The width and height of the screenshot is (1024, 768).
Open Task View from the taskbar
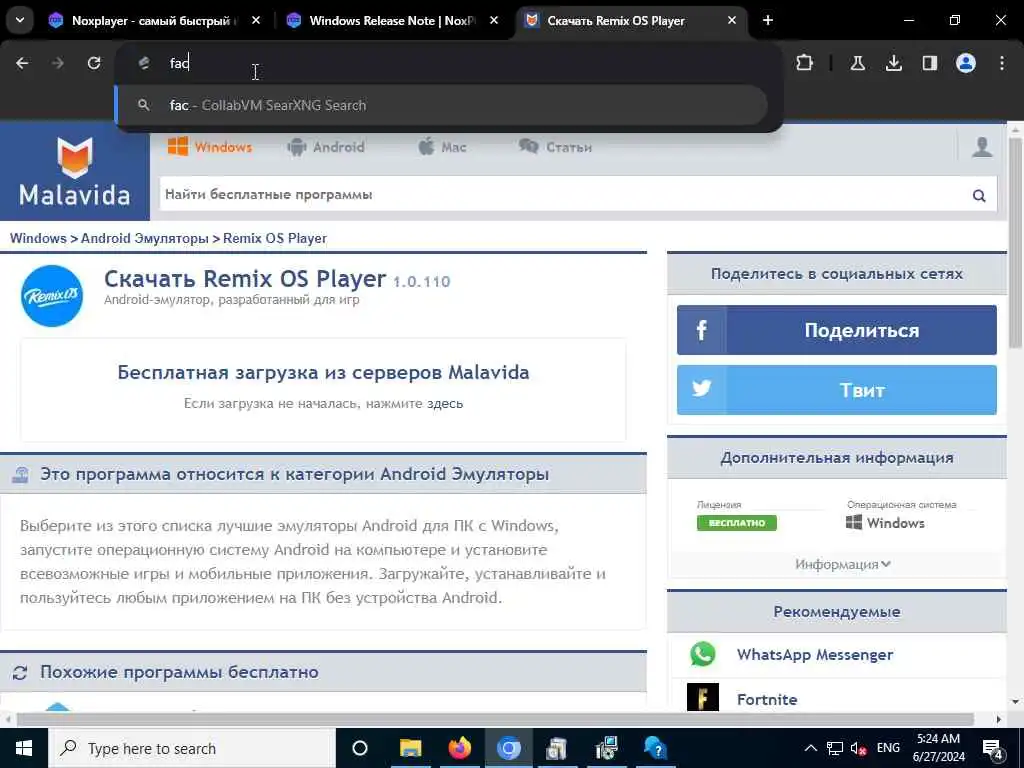tap(360, 748)
